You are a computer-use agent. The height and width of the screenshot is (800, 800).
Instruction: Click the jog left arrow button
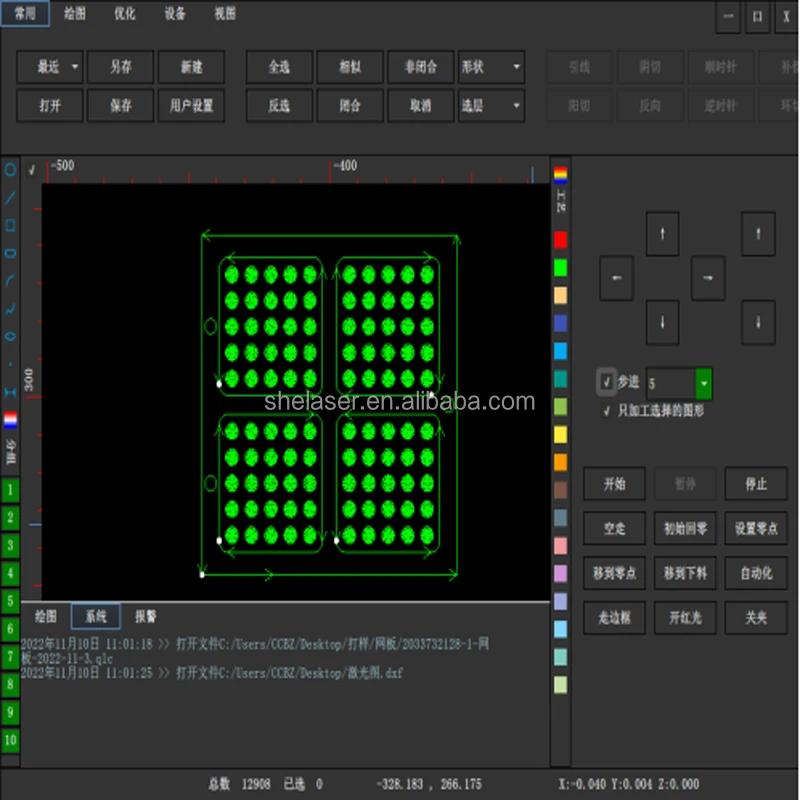click(x=616, y=278)
